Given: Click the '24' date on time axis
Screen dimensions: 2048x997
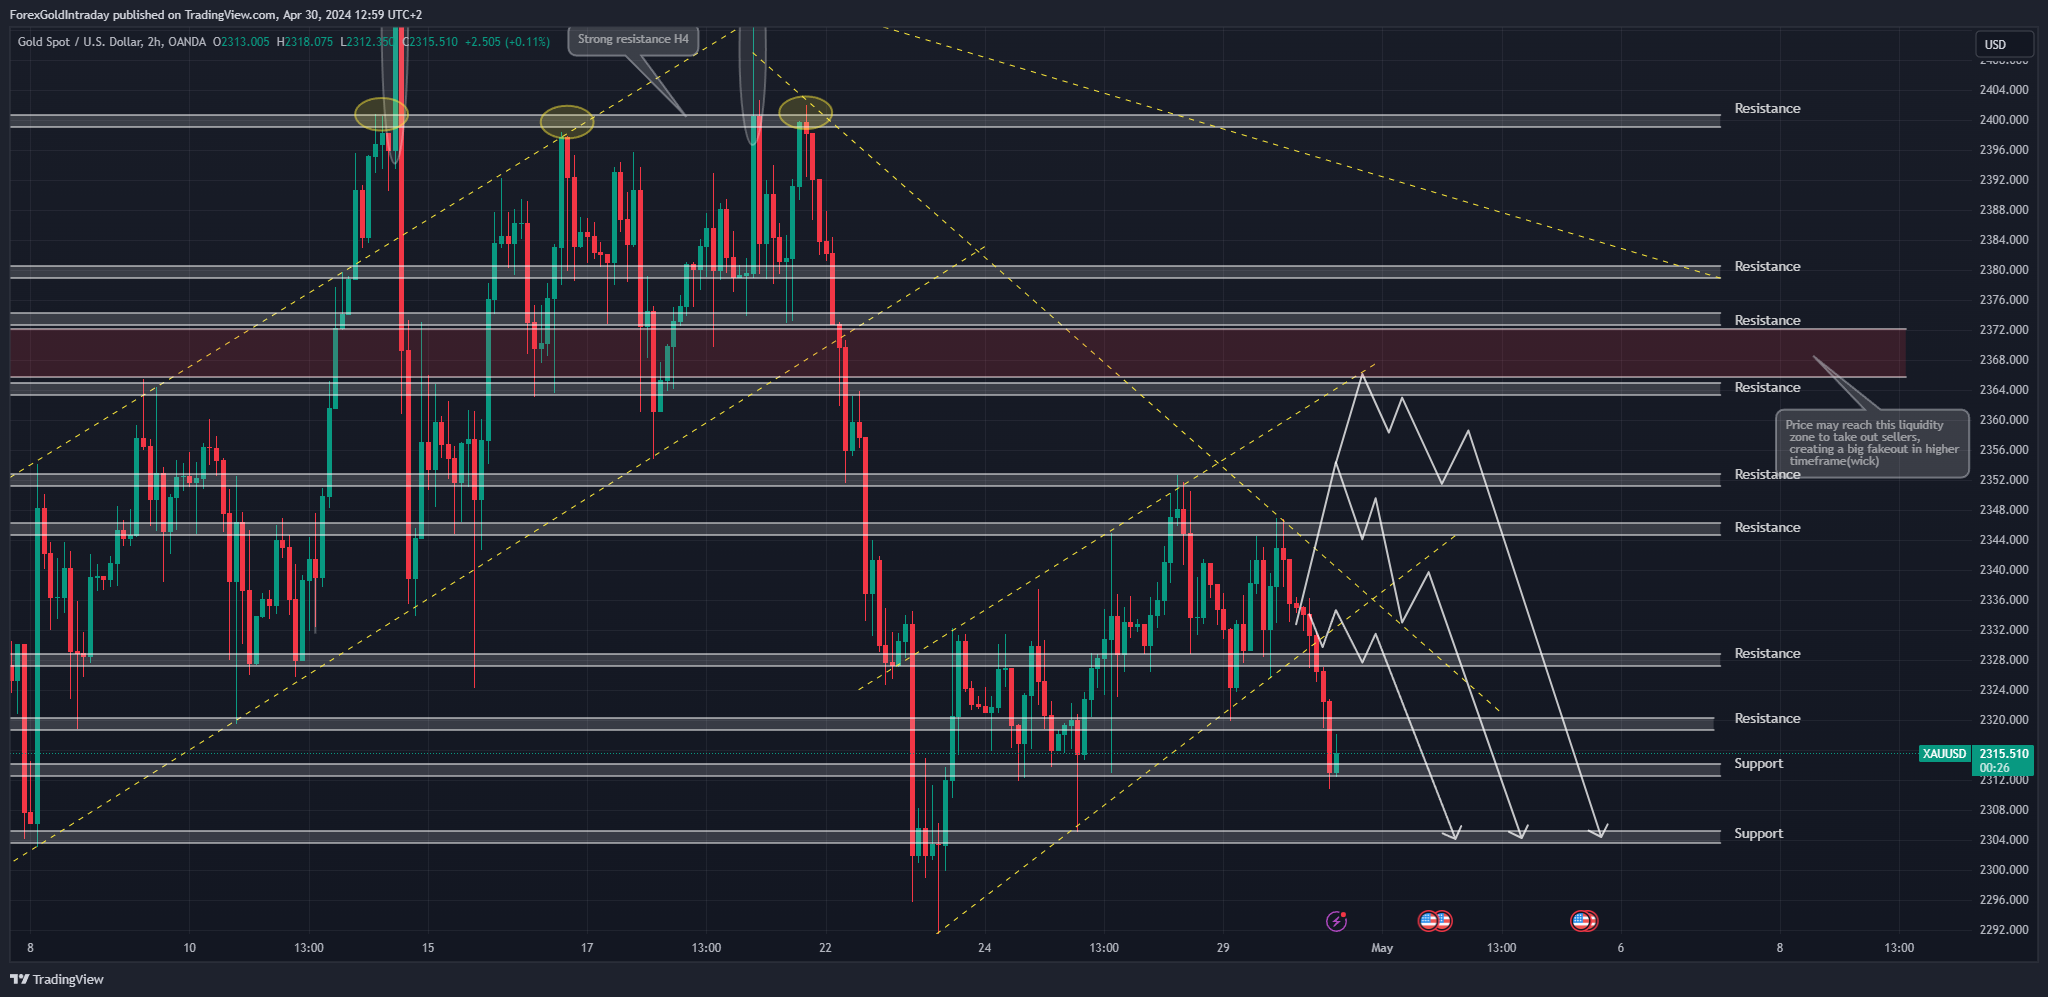Looking at the screenshot, I should (985, 948).
